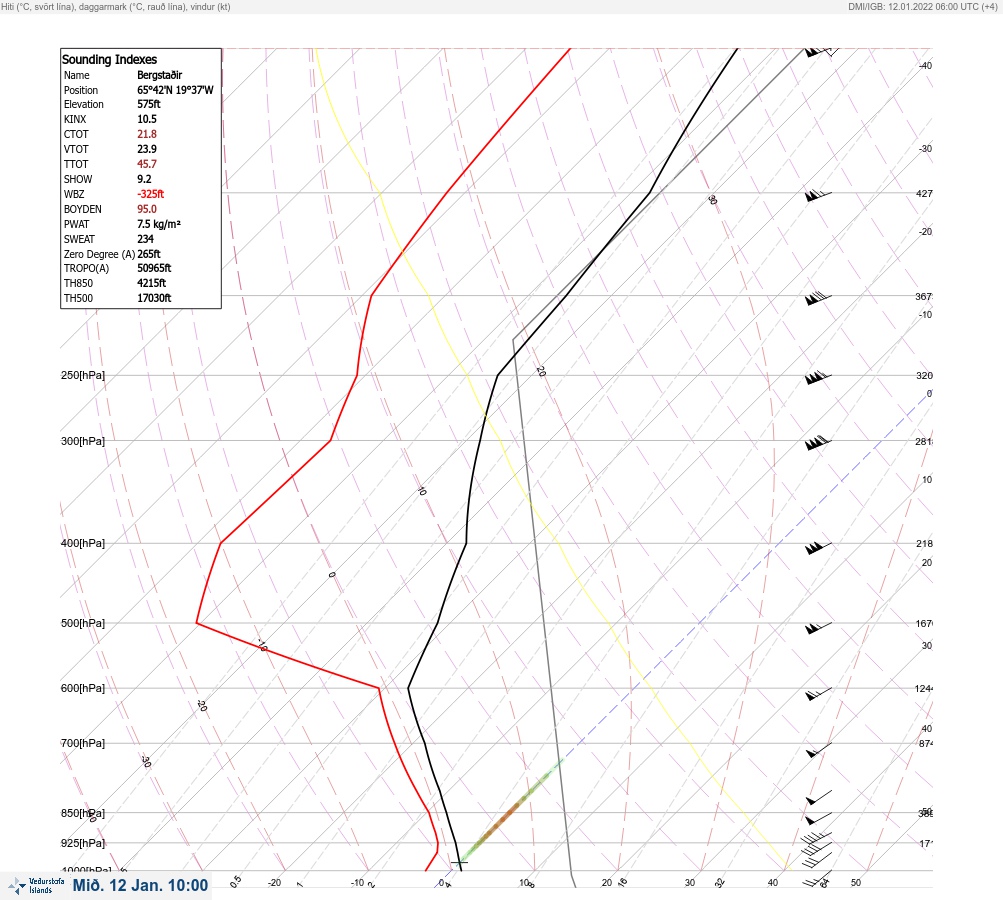Click the wind barb at 600 hPa
The width and height of the screenshot is (1003, 900).
819,693
